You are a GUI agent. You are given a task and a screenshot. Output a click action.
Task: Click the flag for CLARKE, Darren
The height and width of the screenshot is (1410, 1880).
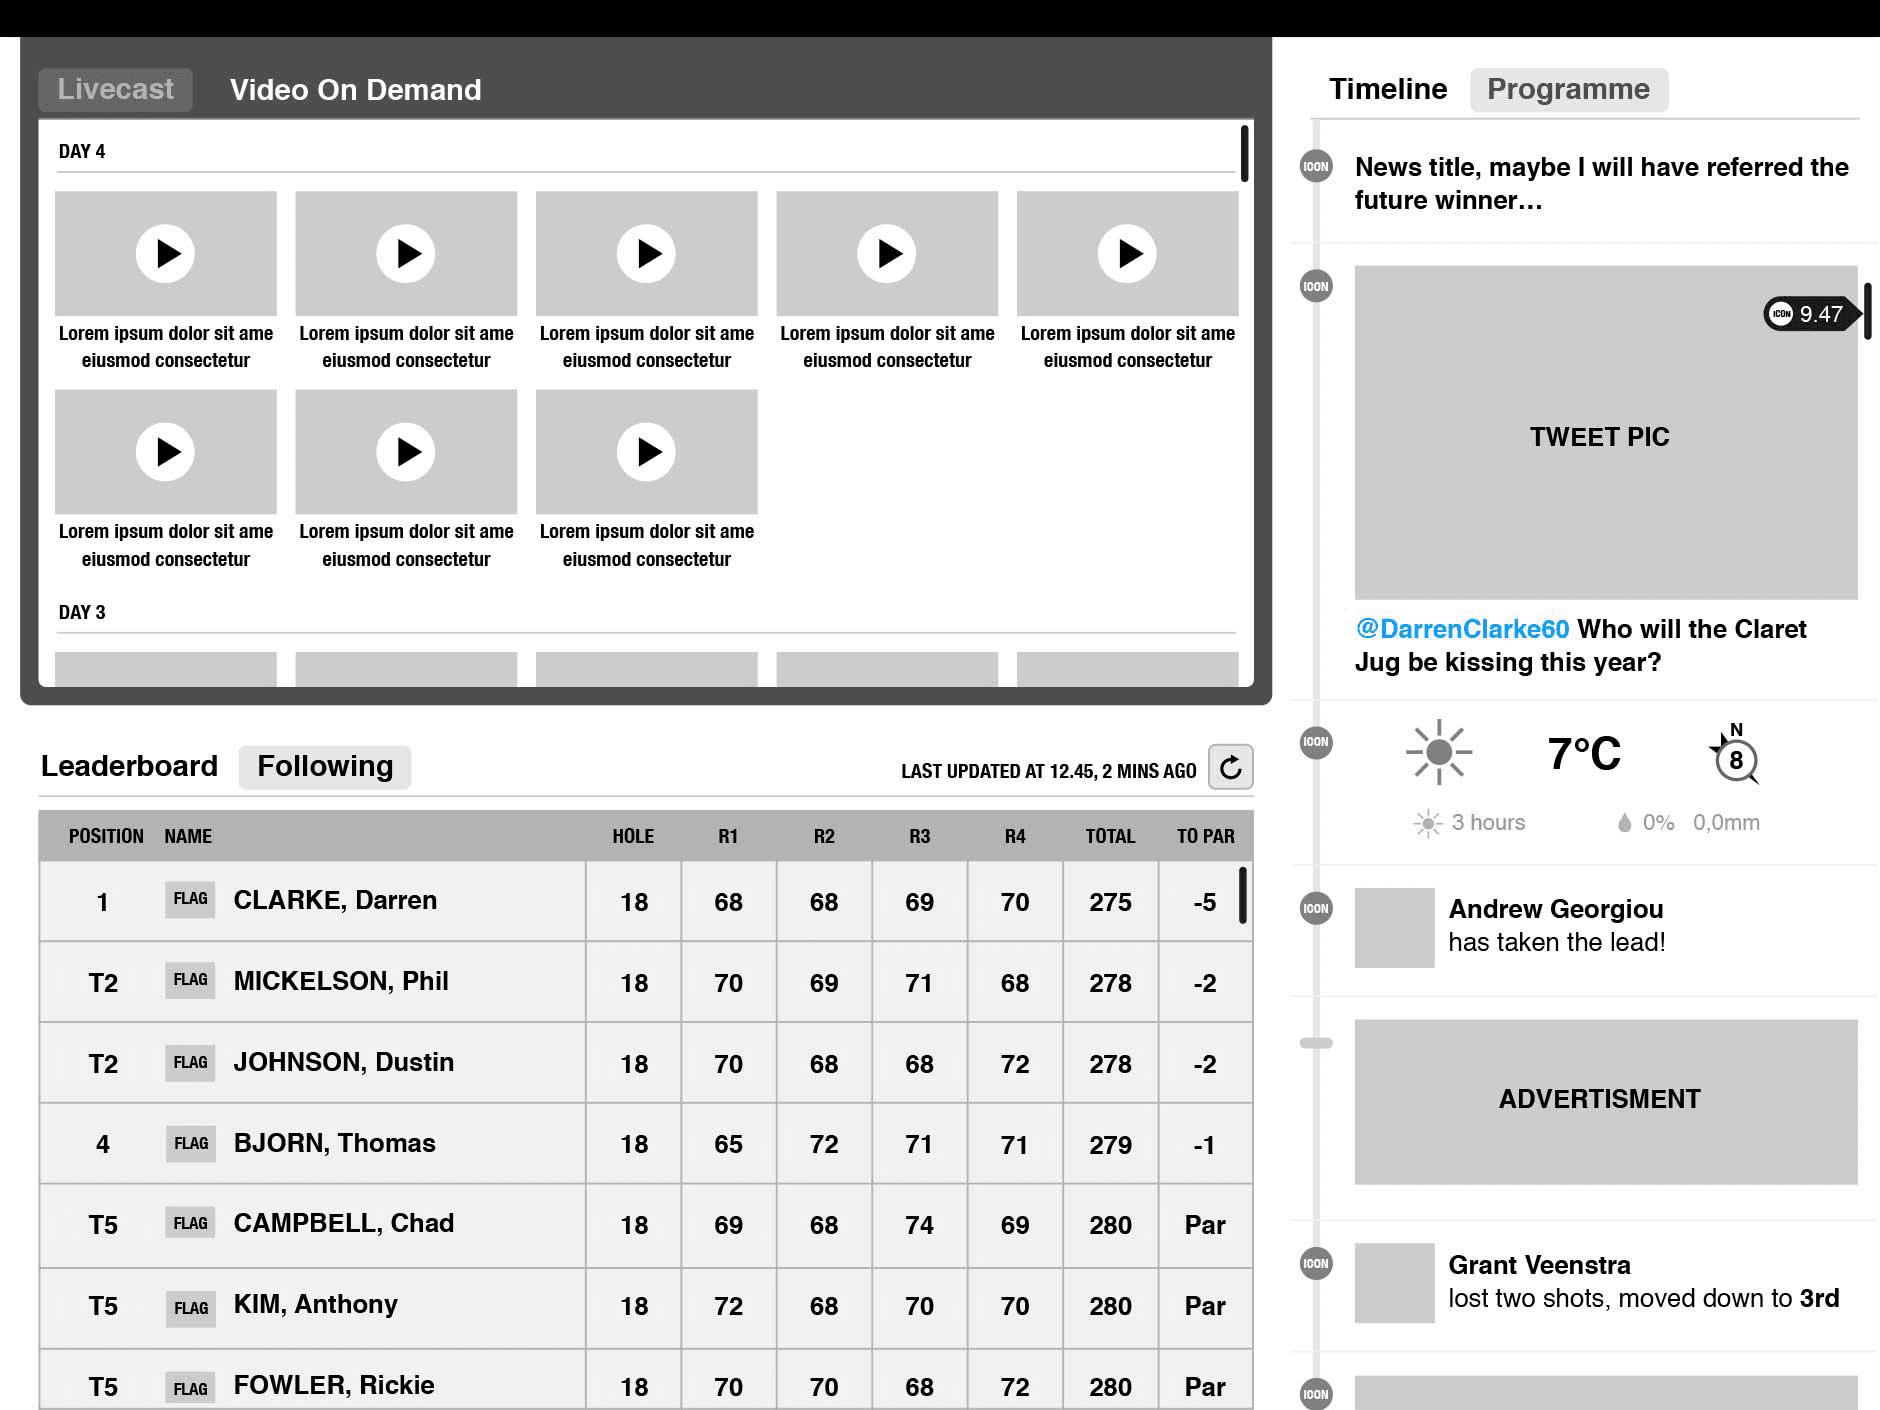tap(190, 899)
